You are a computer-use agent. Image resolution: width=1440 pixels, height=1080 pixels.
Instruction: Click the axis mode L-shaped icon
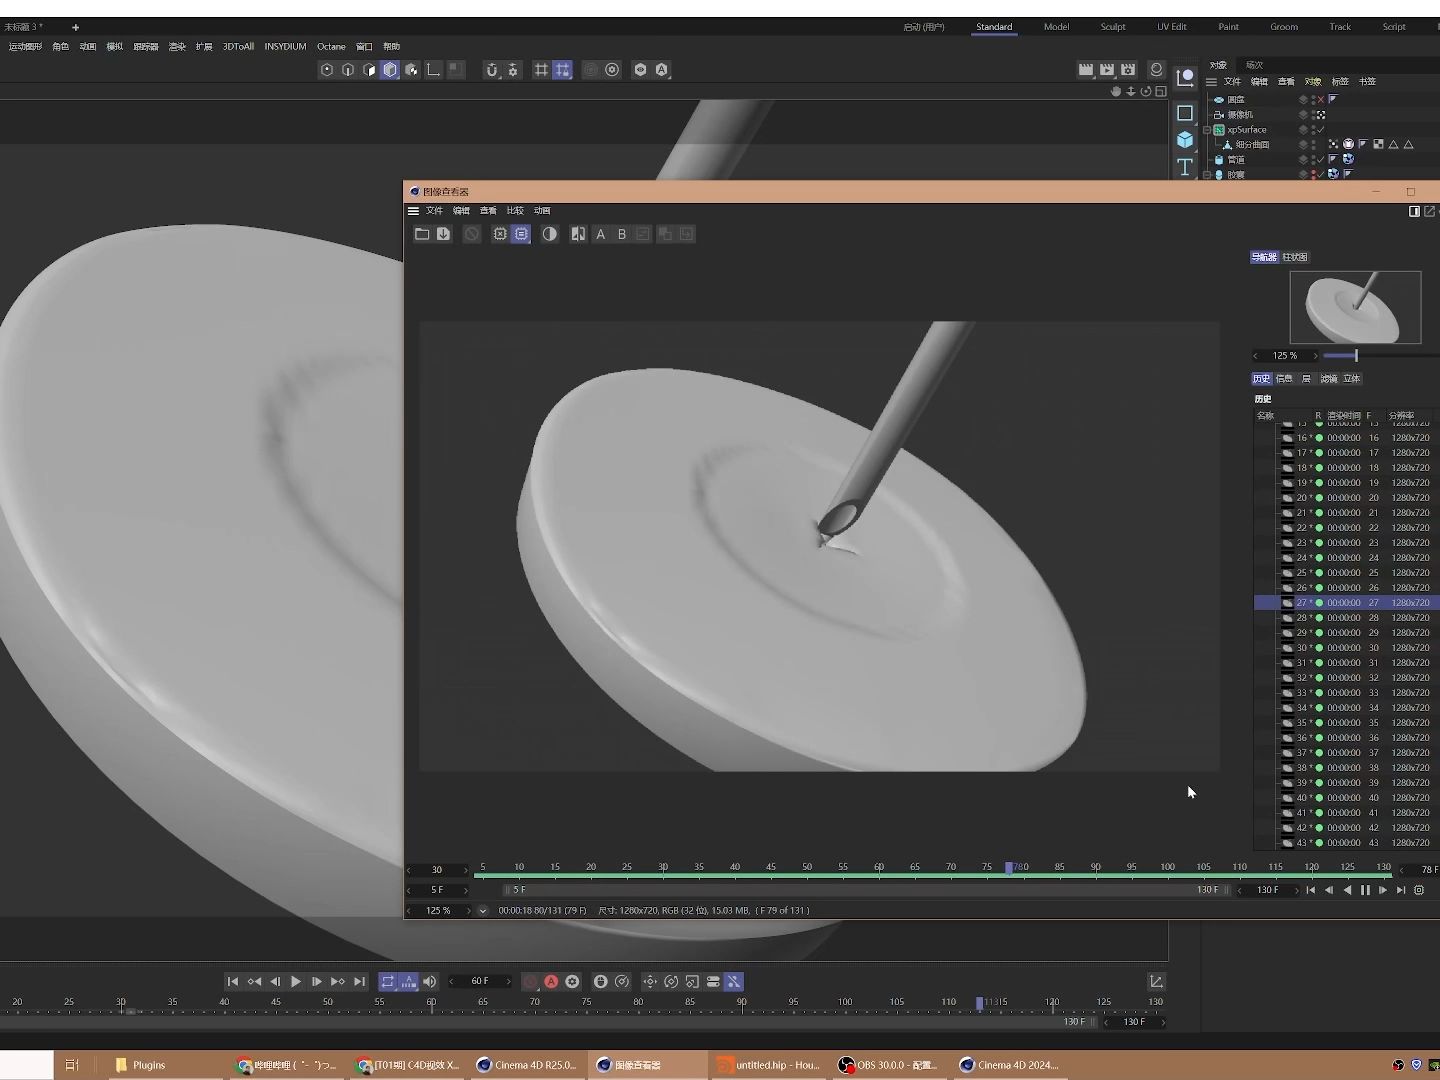[433, 70]
